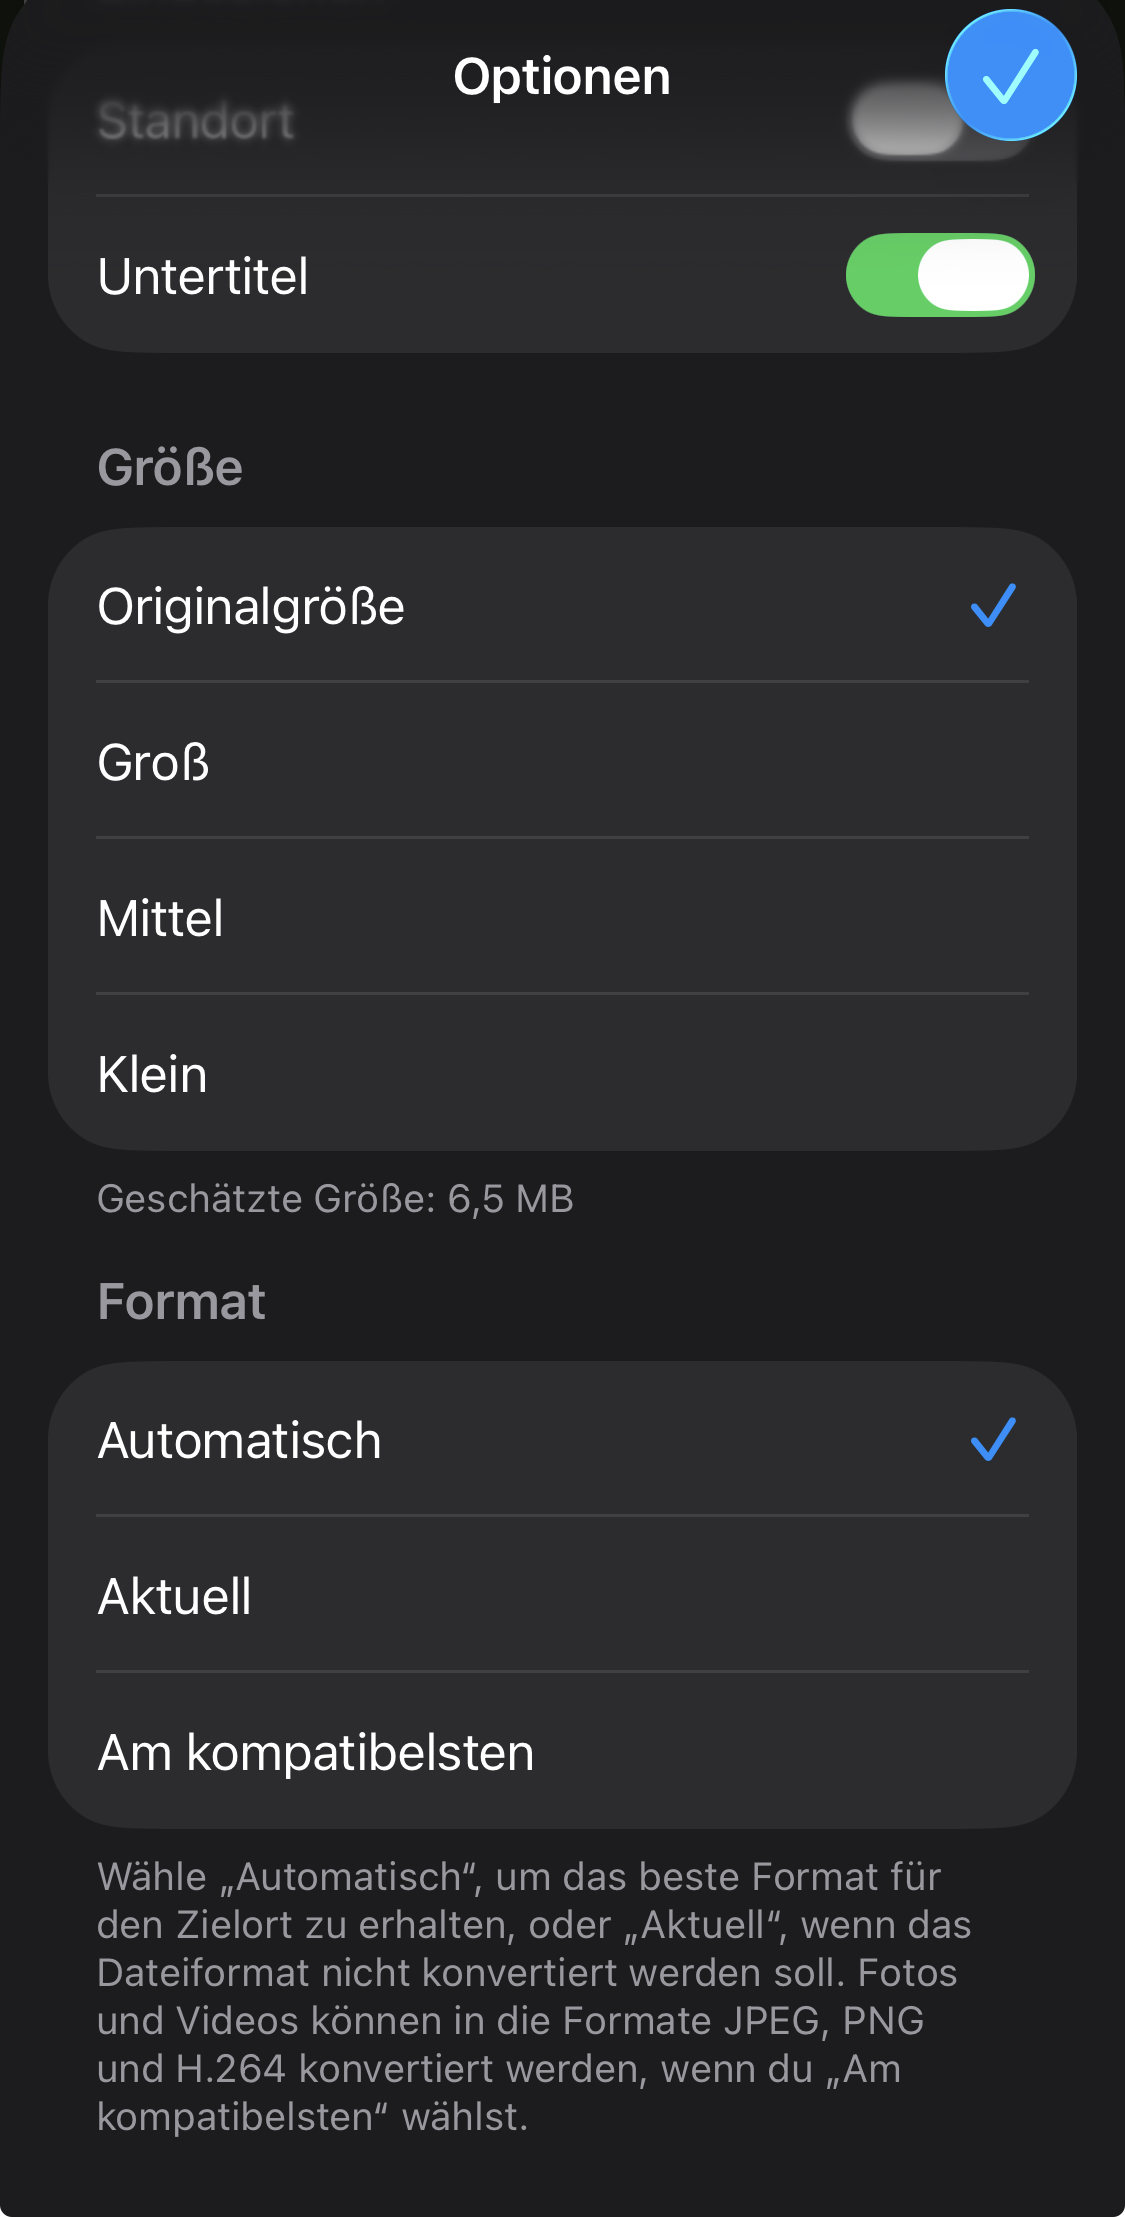Set format to Automatisch
1125x2217 pixels.
(240, 1441)
